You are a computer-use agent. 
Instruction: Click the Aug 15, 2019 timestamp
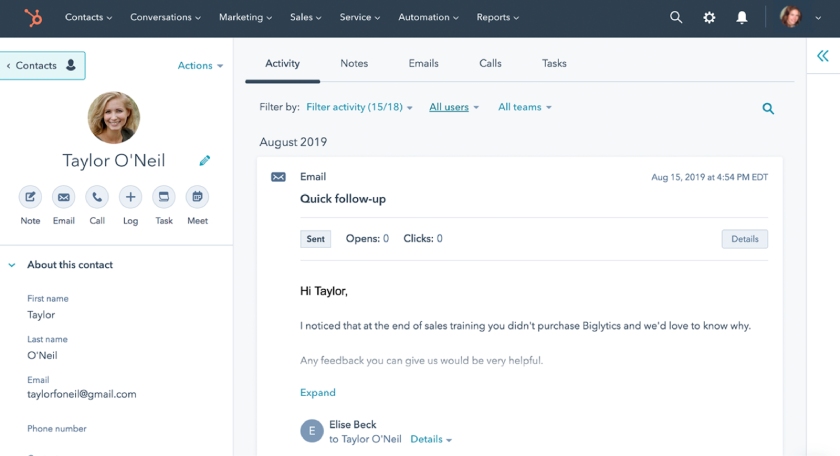click(709, 177)
